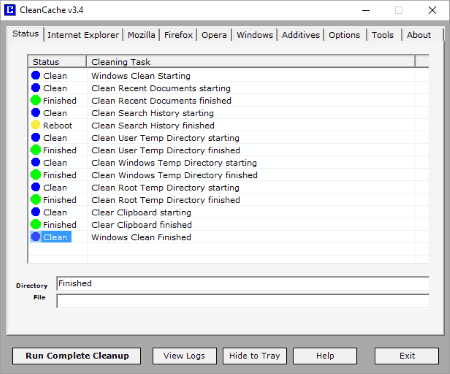Image resolution: width=450 pixels, height=374 pixels.
Task: Select 'Windows Clean Starting' task text
Action: click(x=141, y=76)
